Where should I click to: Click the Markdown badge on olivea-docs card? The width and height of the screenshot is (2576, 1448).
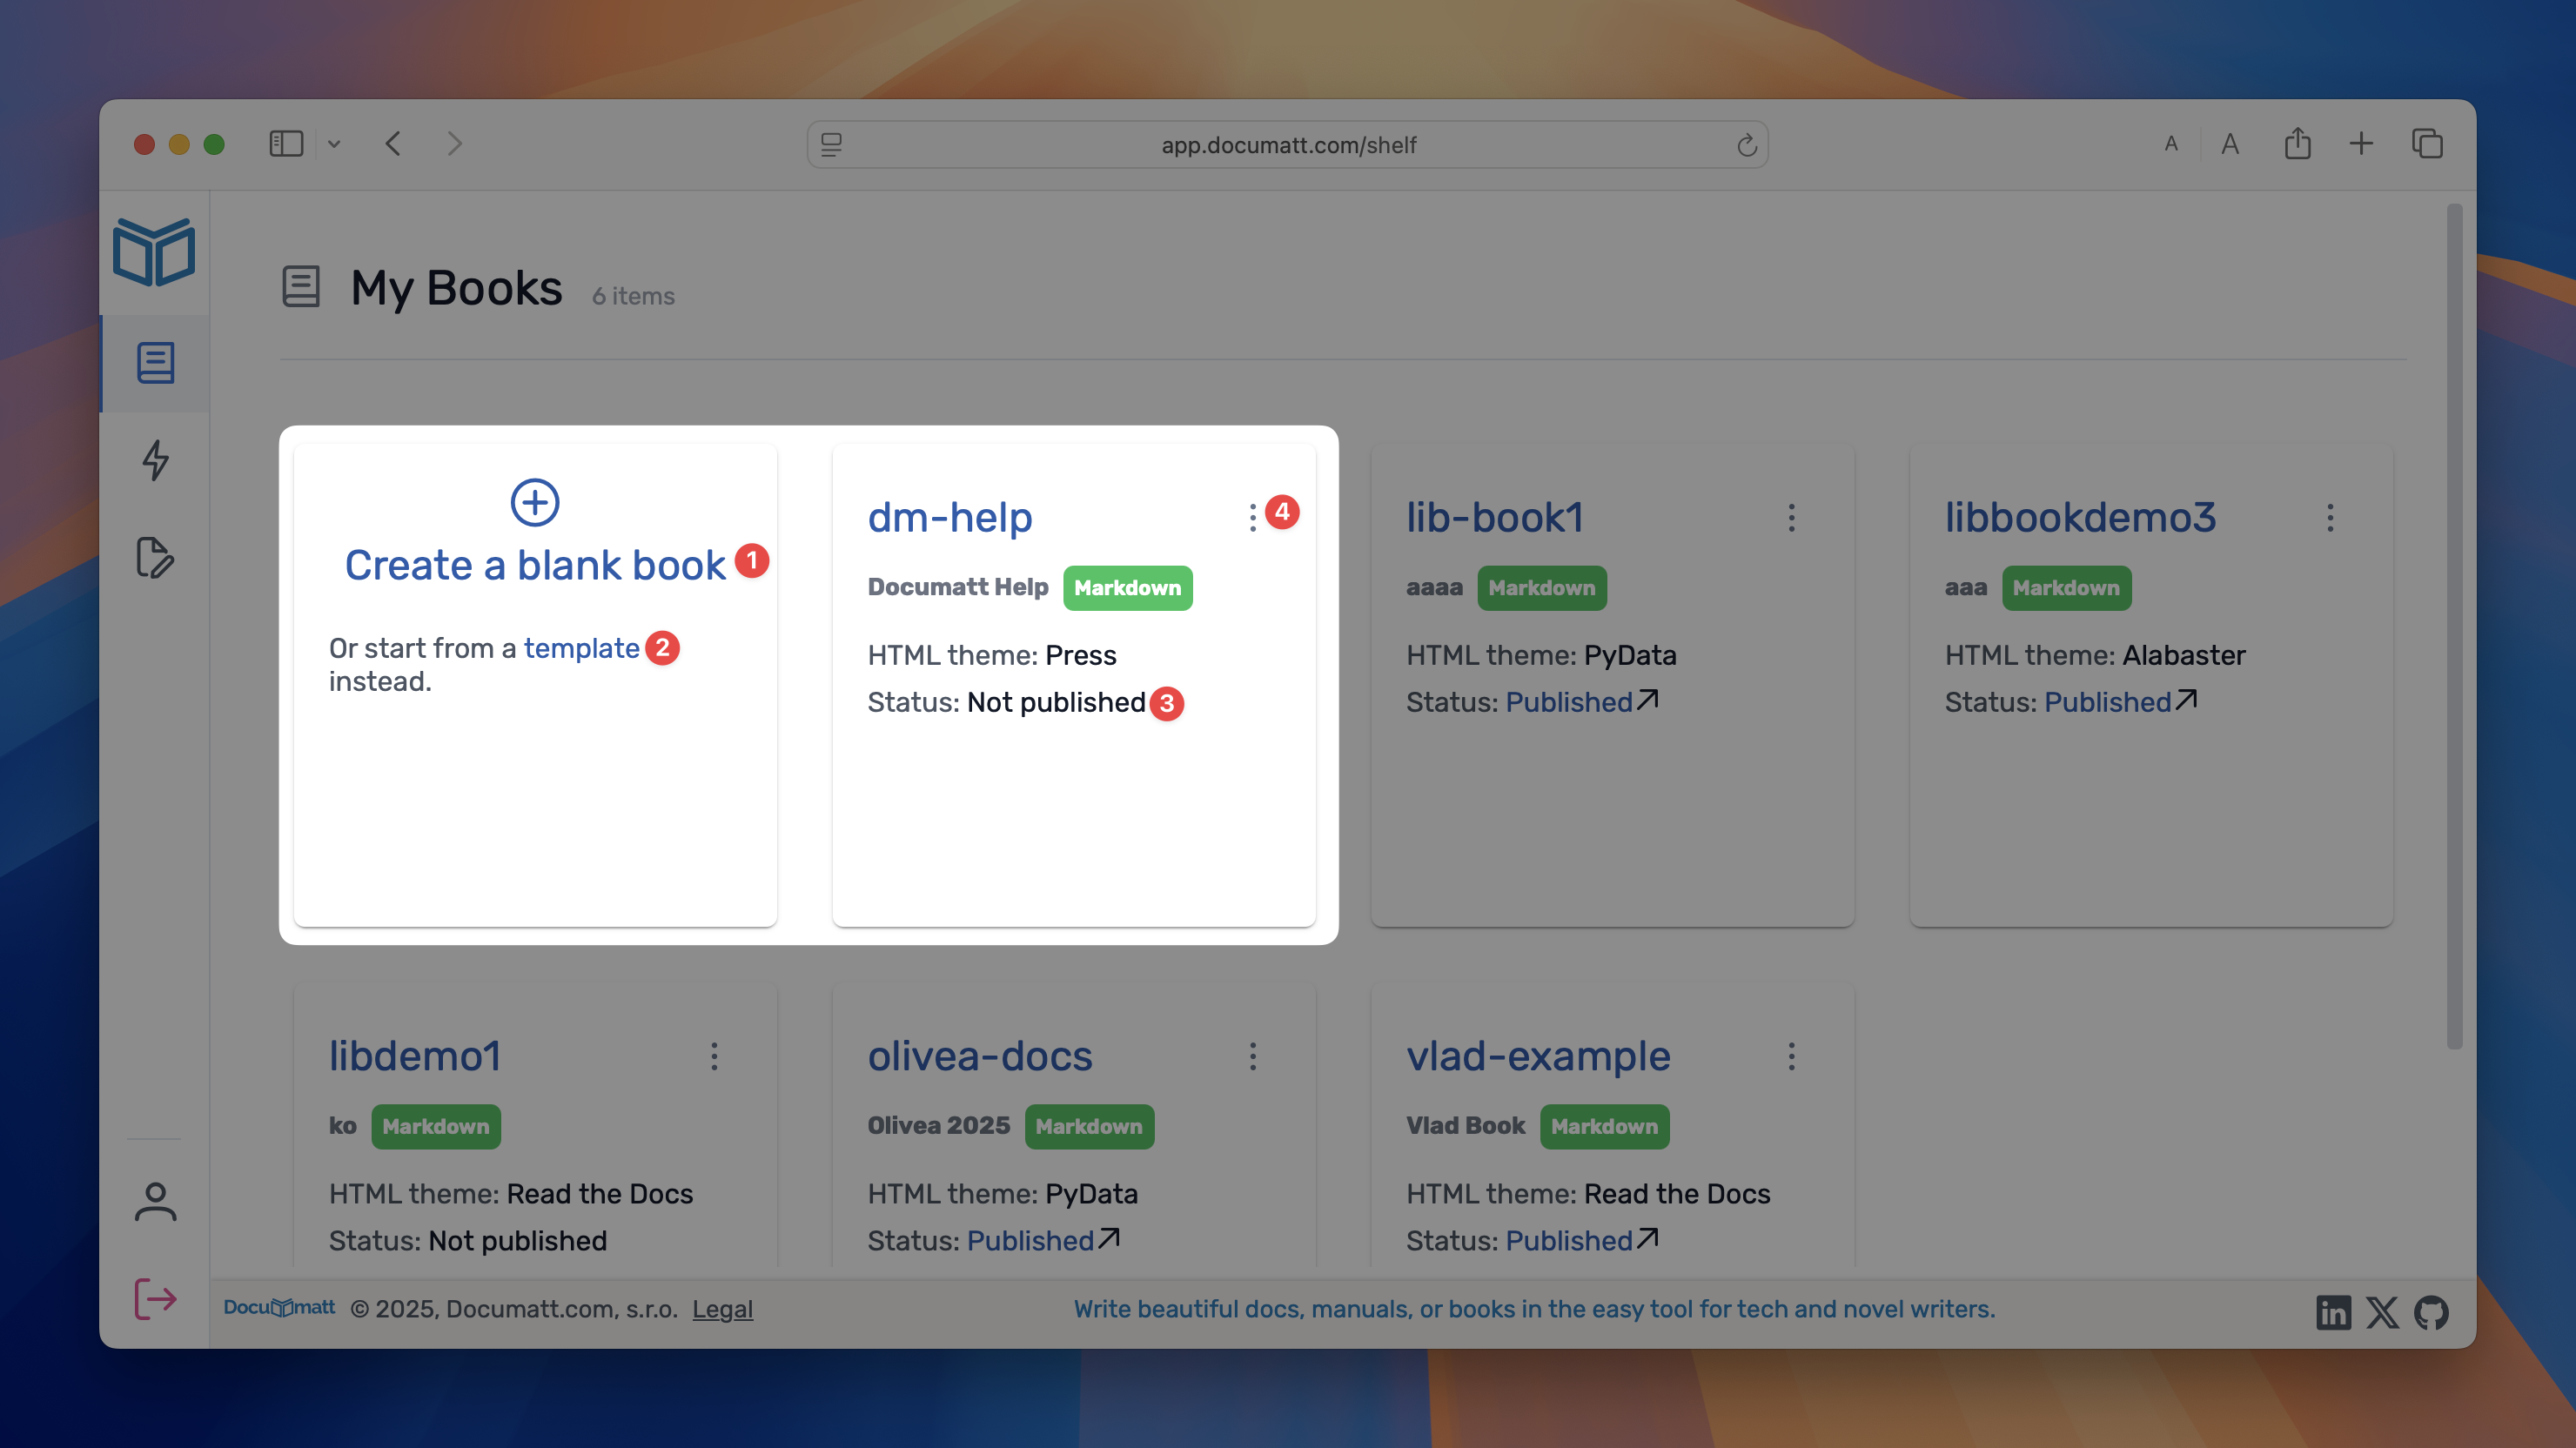[1089, 1127]
